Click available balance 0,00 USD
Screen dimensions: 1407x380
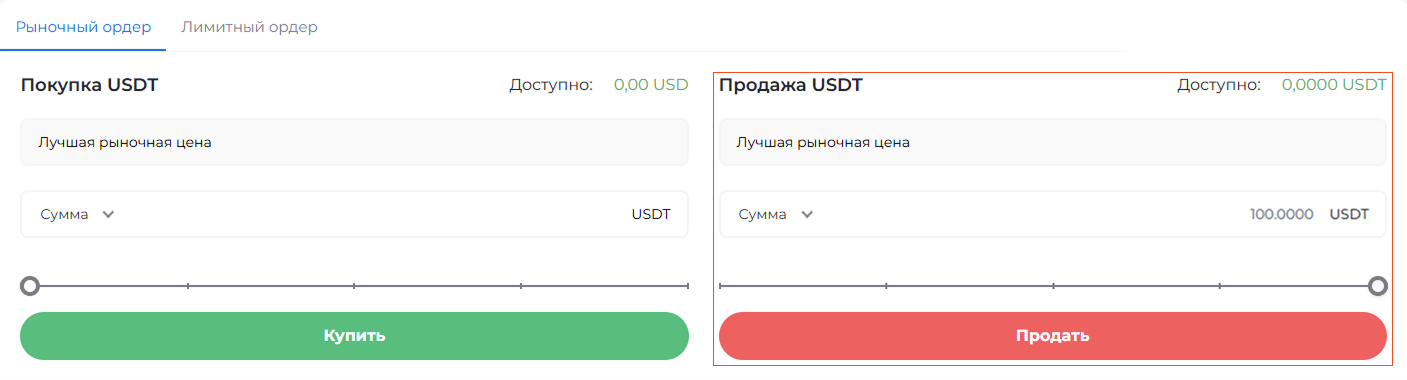tap(651, 85)
